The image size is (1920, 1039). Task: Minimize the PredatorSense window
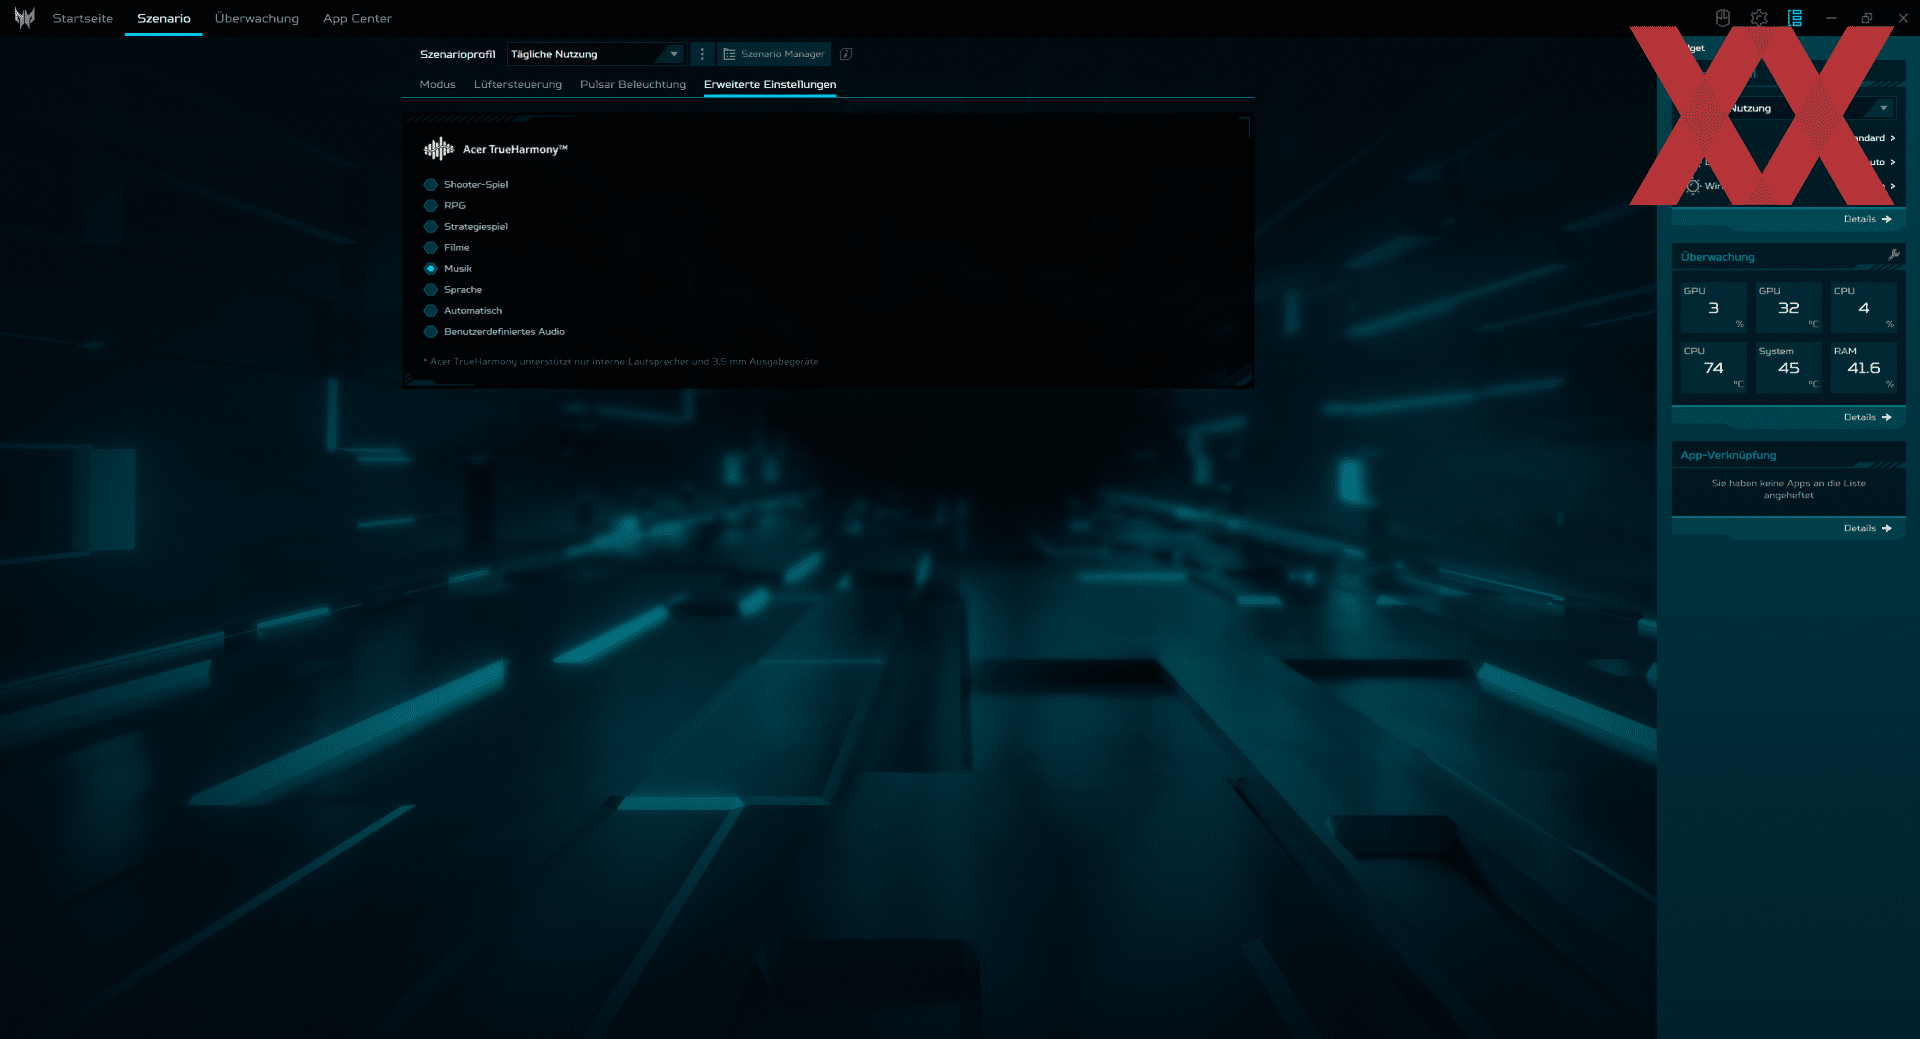1831,18
